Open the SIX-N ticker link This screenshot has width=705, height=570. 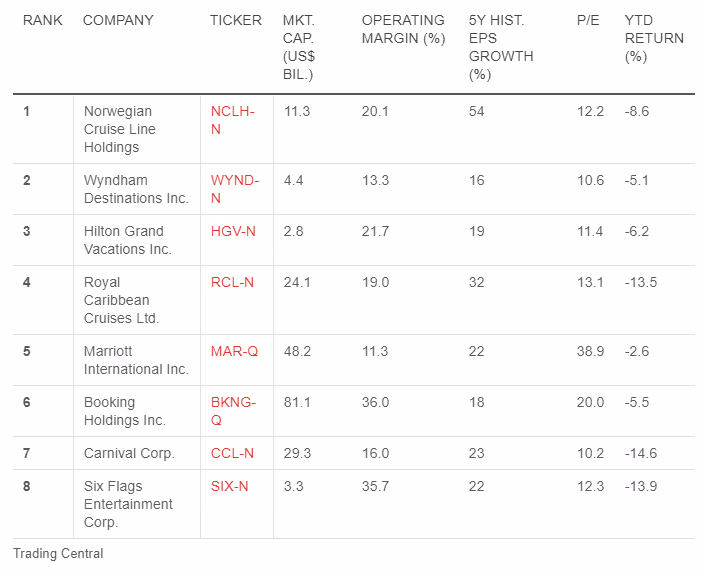point(229,486)
